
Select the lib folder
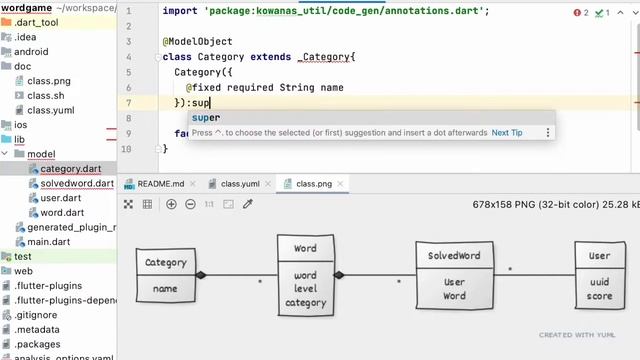pyautogui.click(x=19, y=140)
